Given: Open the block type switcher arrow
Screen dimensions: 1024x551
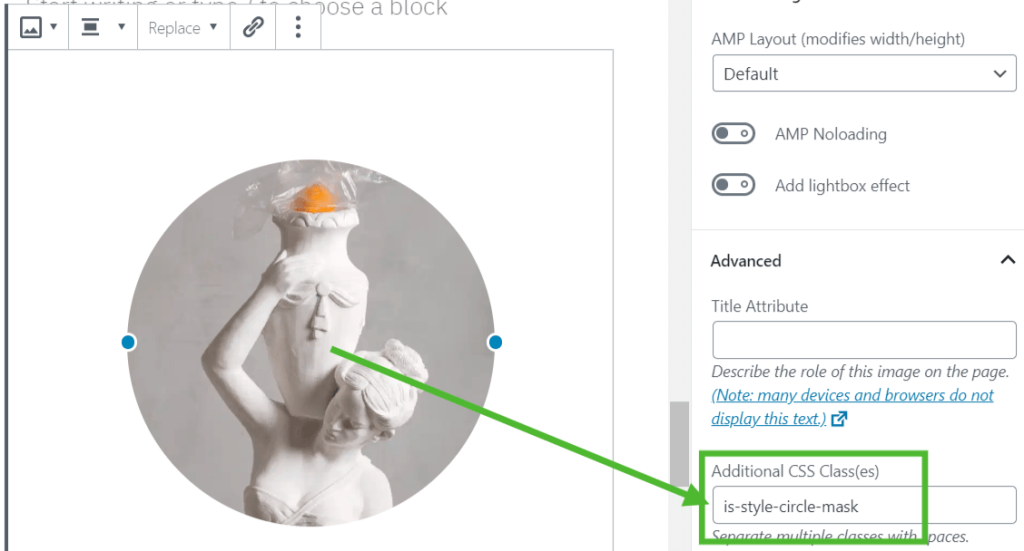Looking at the screenshot, I should (x=54, y=27).
